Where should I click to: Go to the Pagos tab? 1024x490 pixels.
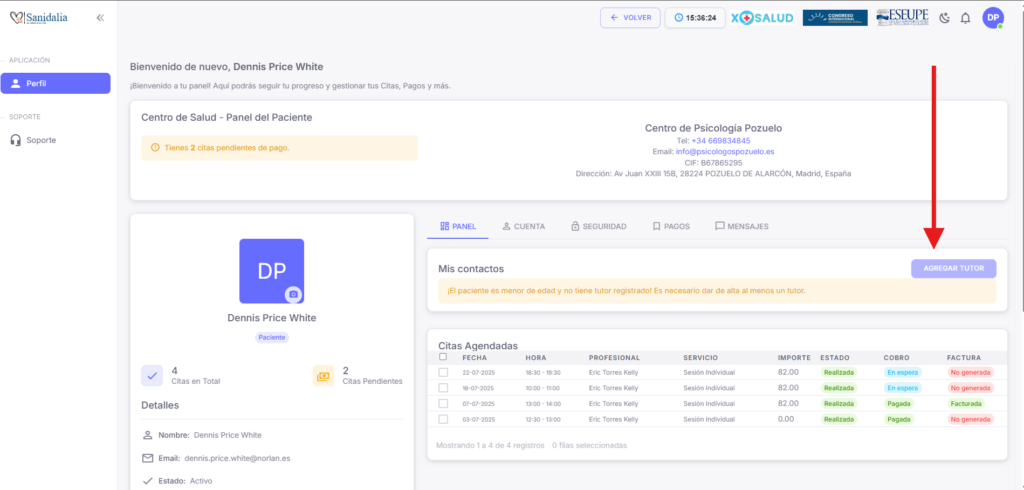[x=670, y=227]
